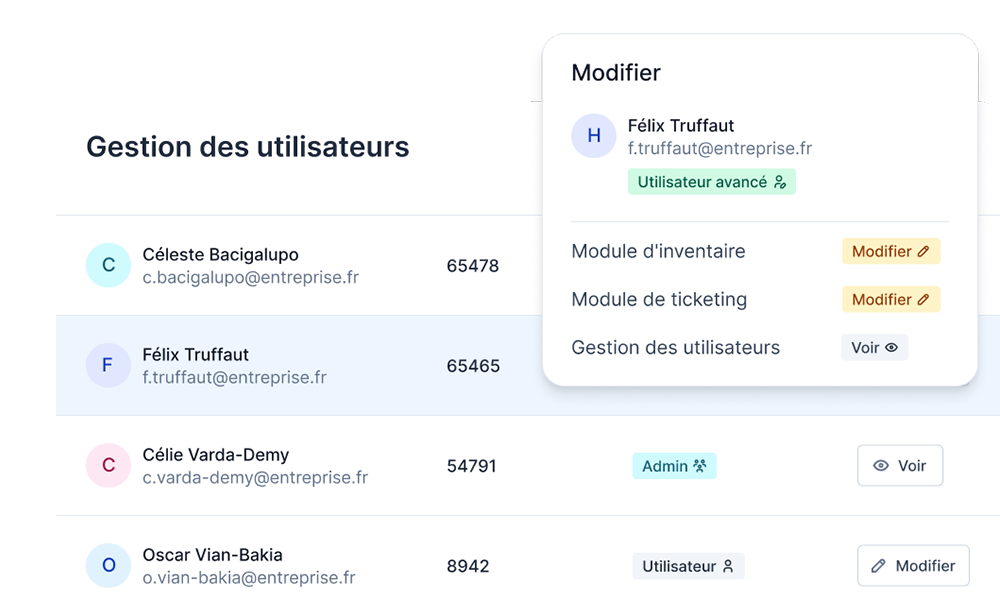The height and width of the screenshot is (600, 1000).
Task: Click Oscar Vian-Bakia's circular O avatar
Action: coord(108,565)
